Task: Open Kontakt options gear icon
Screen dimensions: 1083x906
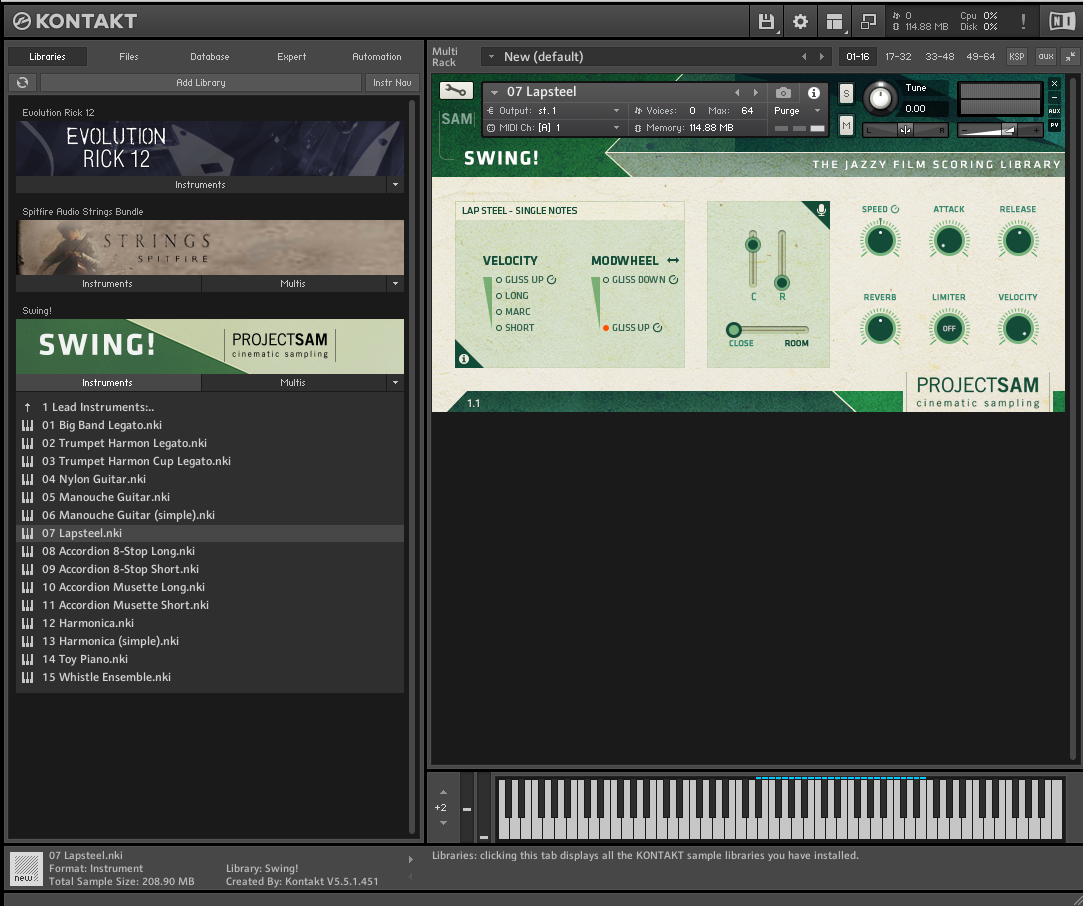Action: [800, 22]
